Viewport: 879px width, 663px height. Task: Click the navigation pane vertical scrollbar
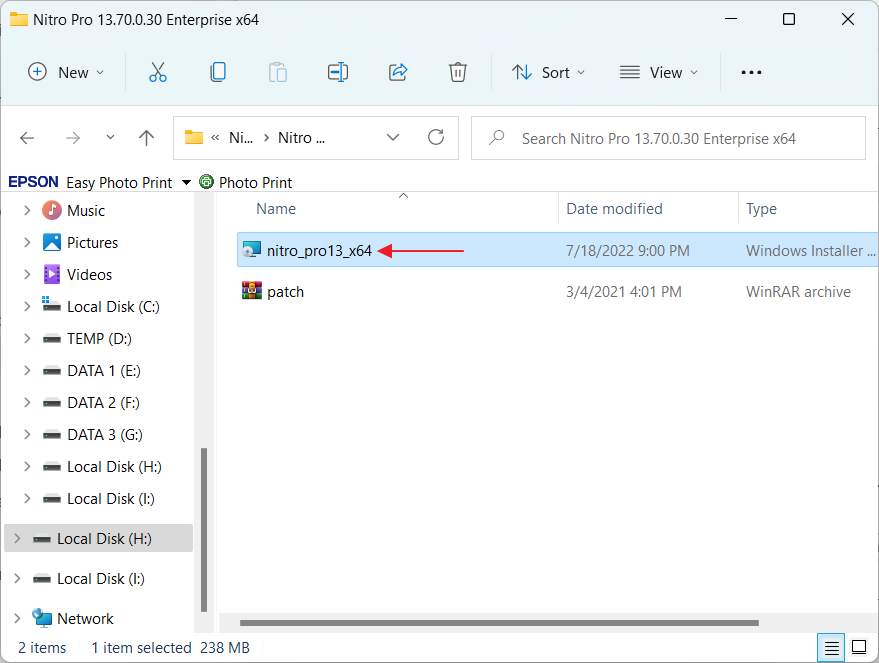pyautogui.click(x=203, y=530)
